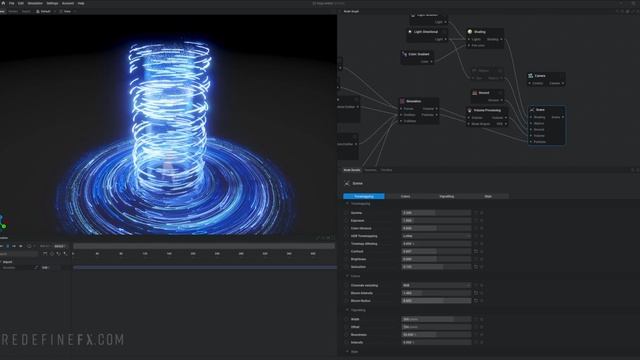Select the Node Details panel tab
The width and height of the screenshot is (640, 360).
(x=351, y=170)
